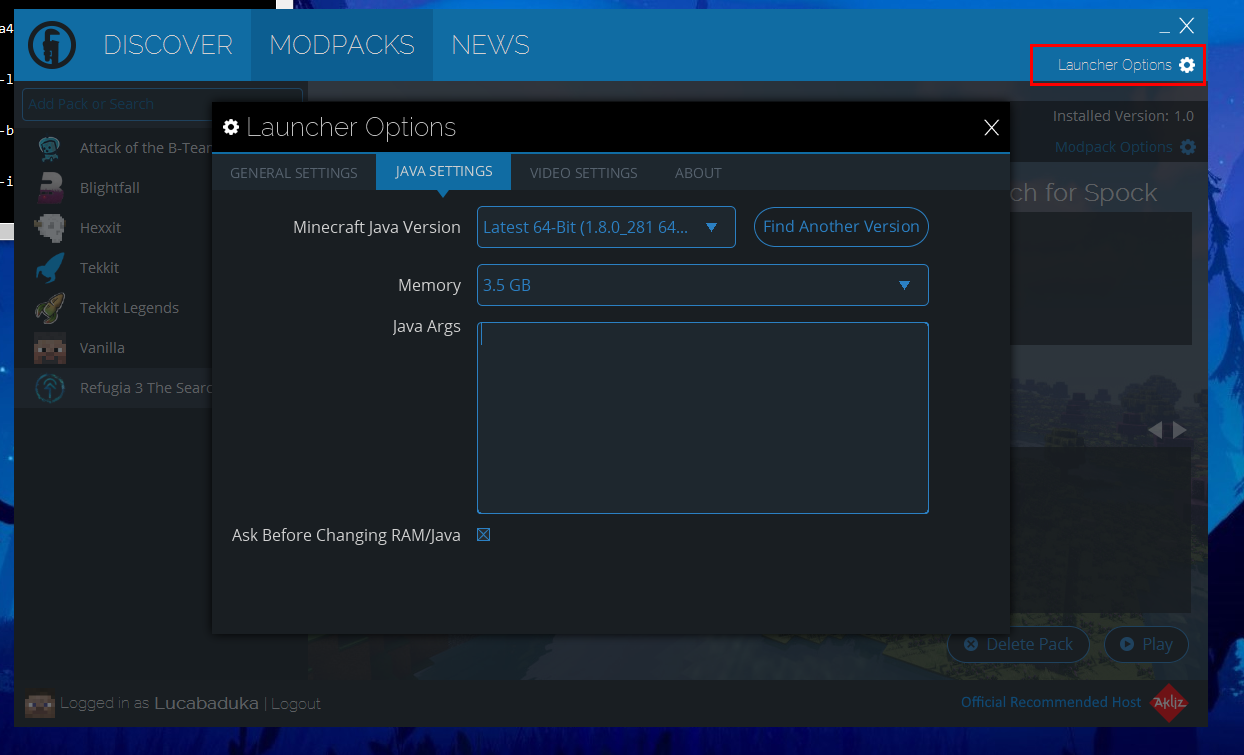The height and width of the screenshot is (755, 1244).
Task: Select the Hexxit skull icon
Action: [x=50, y=228]
